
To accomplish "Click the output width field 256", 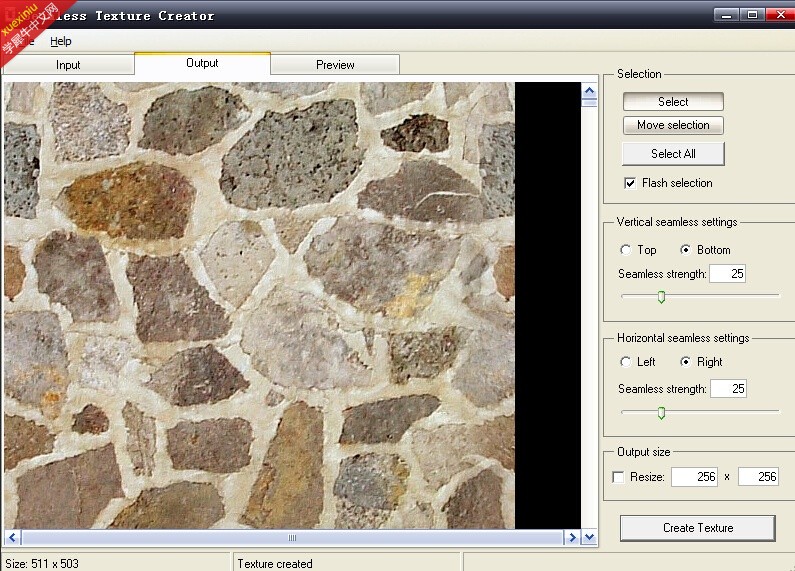I will pyautogui.click(x=695, y=477).
